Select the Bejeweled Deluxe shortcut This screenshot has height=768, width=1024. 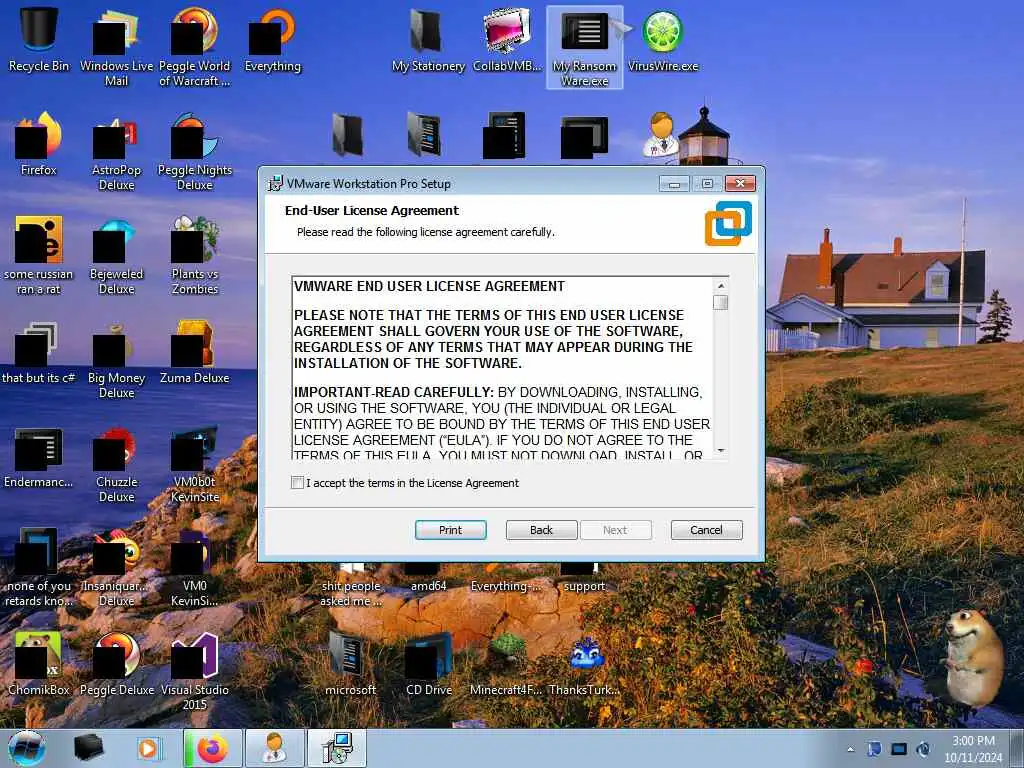116,255
